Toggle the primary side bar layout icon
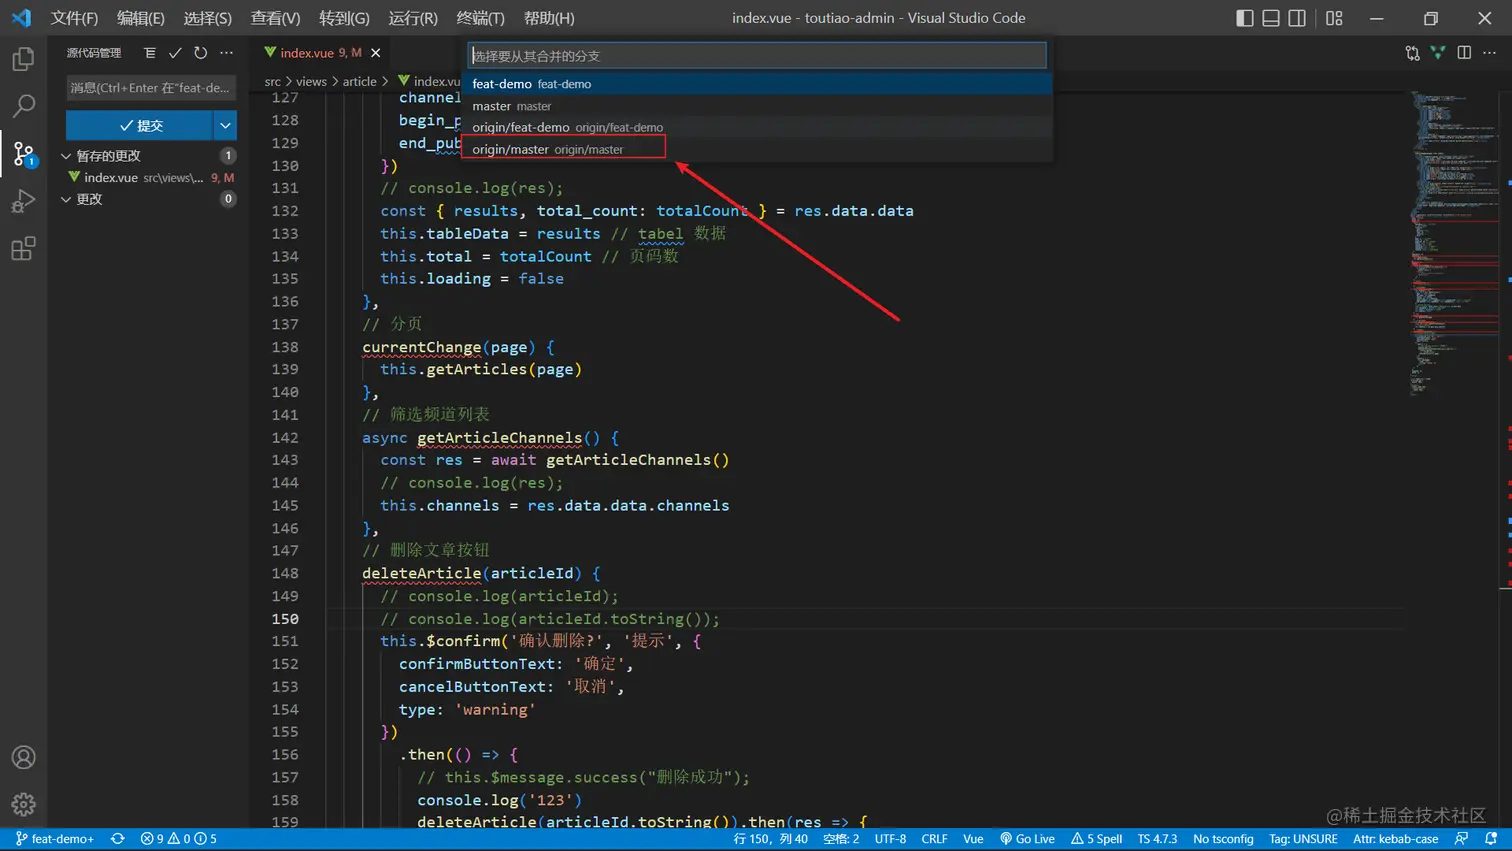1512x851 pixels. click(x=1244, y=18)
